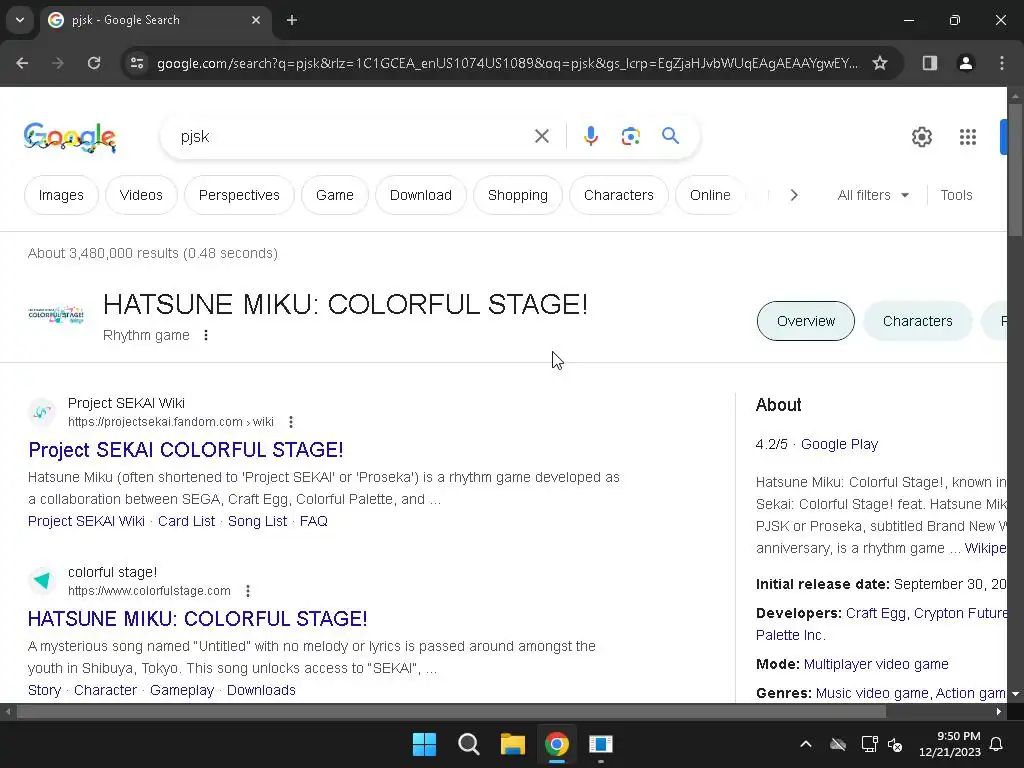This screenshot has height=768, width=1024.
Task: Click the horizontal scrollbar of the page
Action: point(451,712)
